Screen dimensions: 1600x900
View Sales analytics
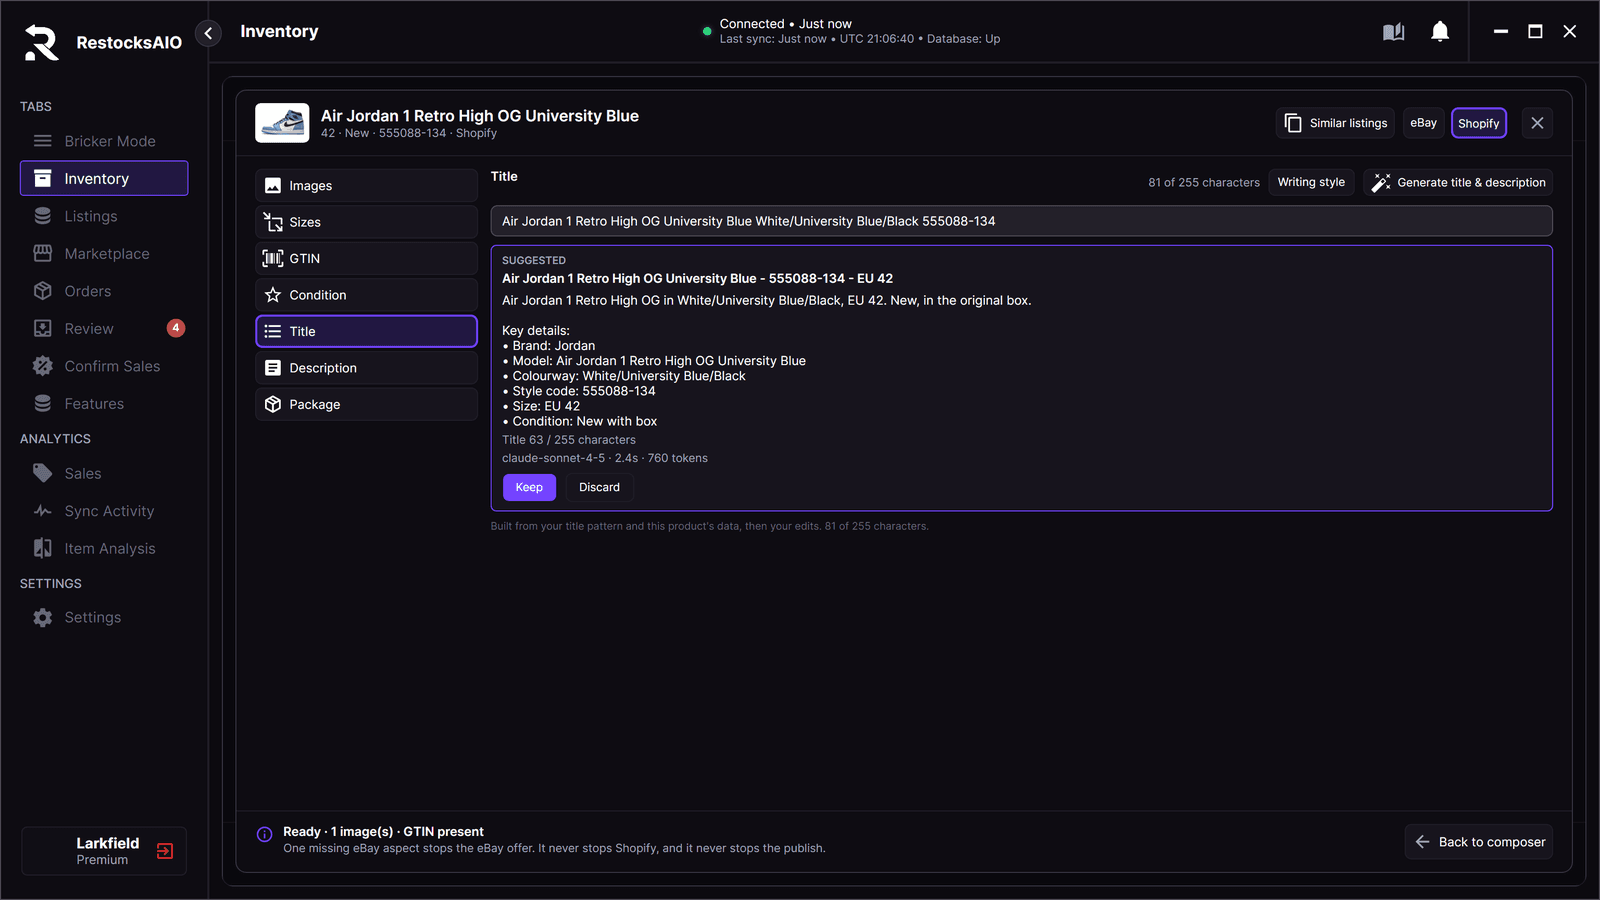(x=104, y=473)
